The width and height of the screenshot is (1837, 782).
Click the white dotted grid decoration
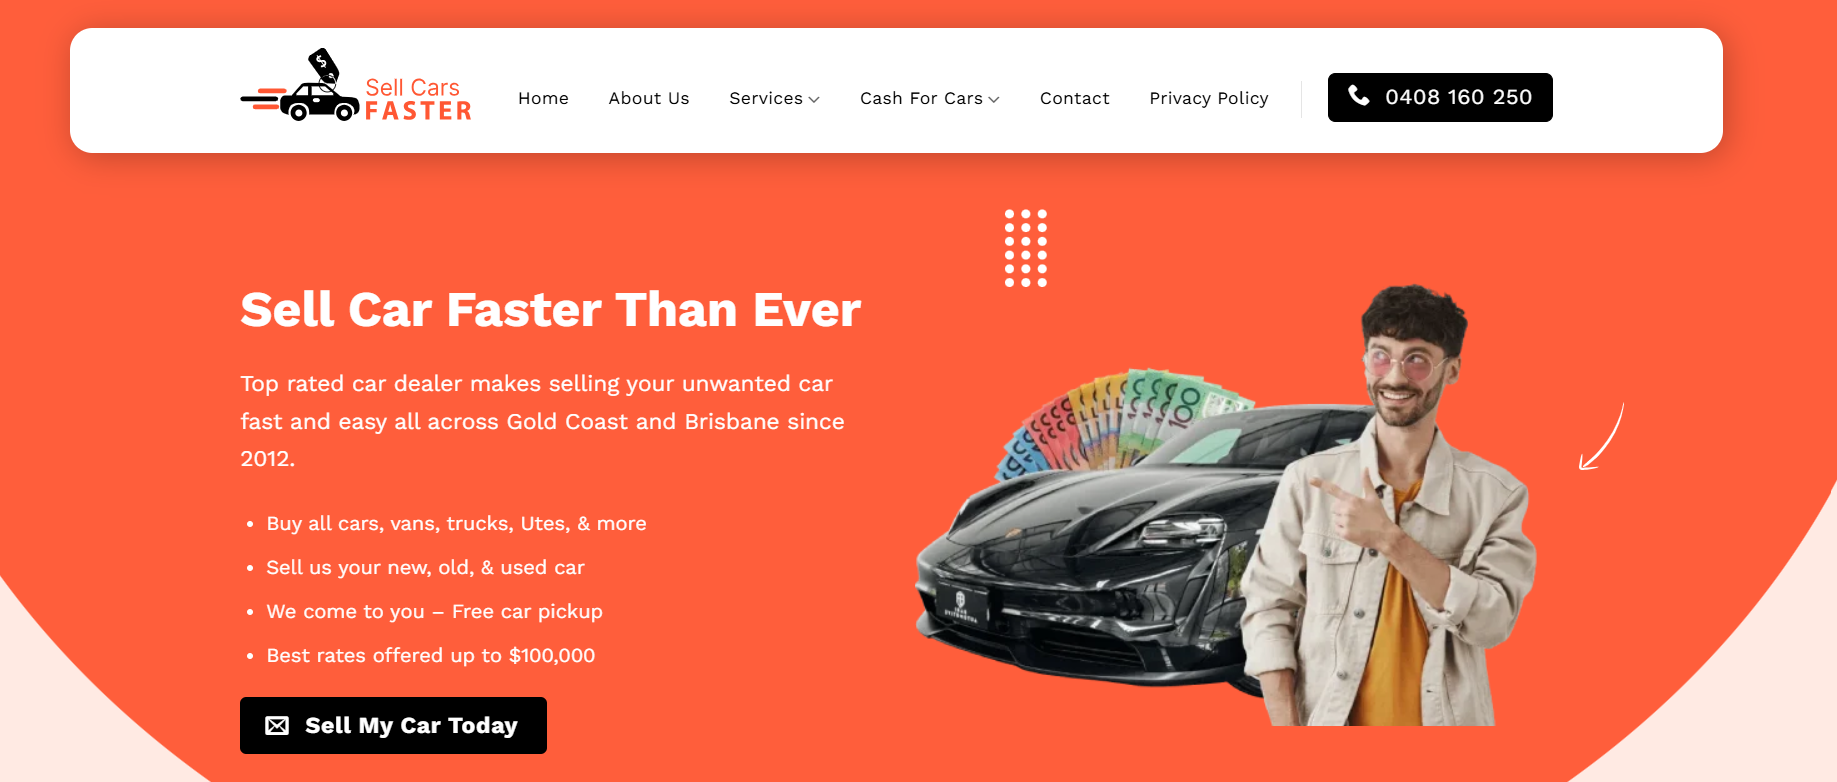1026,248
